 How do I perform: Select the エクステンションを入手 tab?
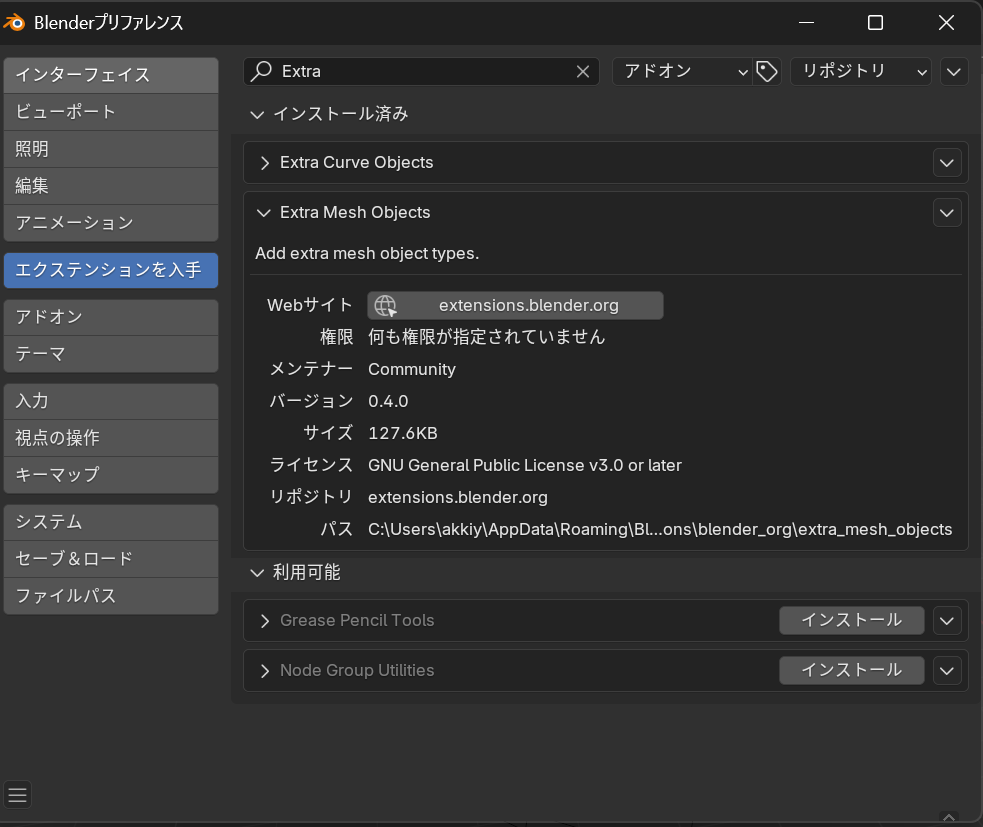pos(111,270)
